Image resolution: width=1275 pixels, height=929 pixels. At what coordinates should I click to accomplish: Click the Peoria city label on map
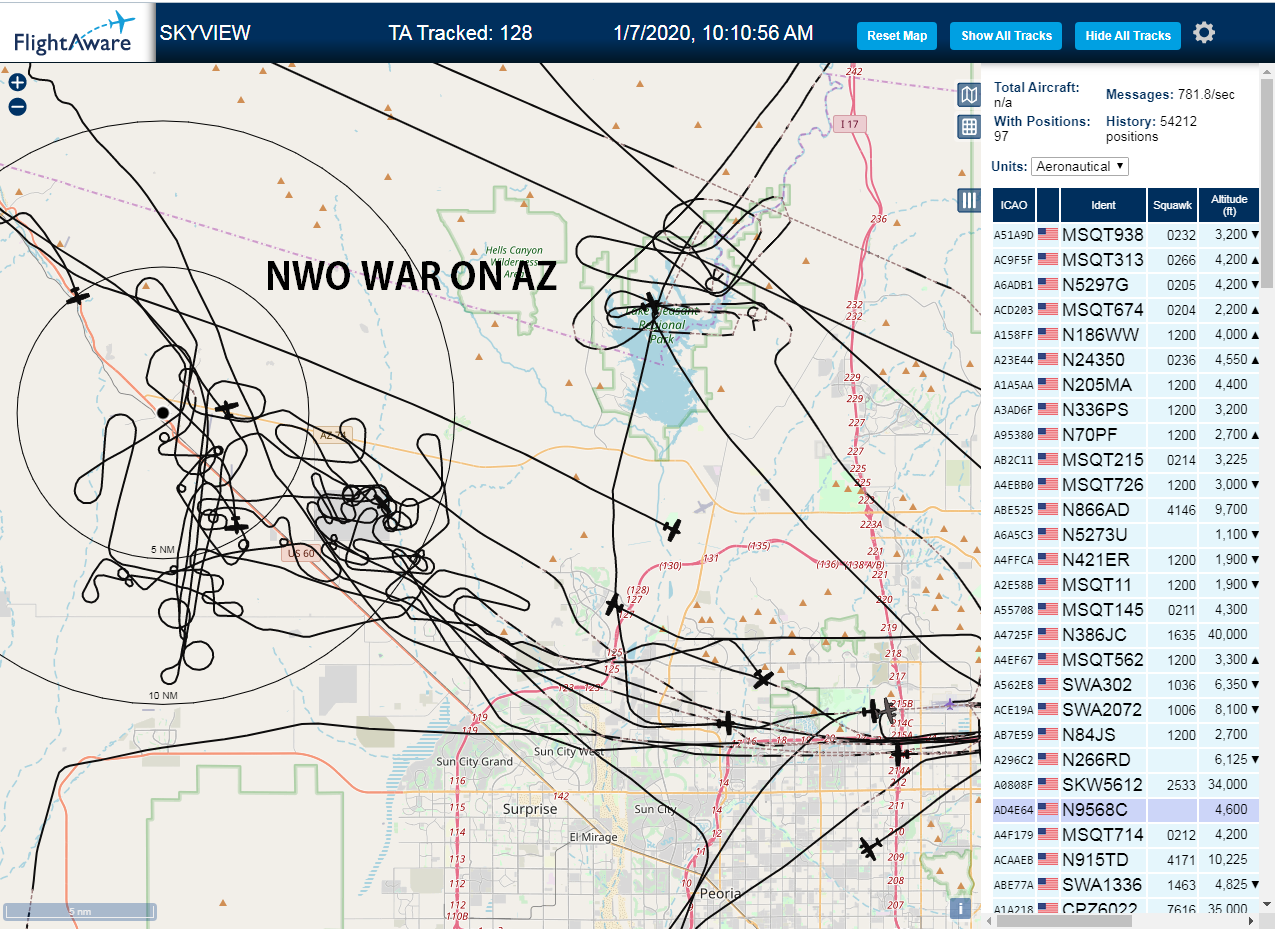coord(720,893)
